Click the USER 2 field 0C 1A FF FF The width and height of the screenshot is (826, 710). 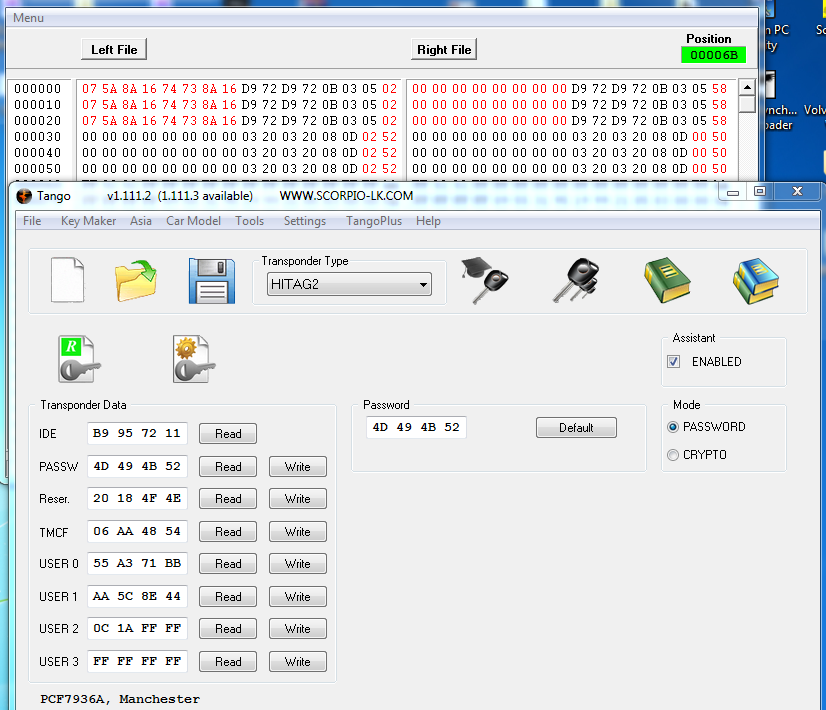(137, 628)
